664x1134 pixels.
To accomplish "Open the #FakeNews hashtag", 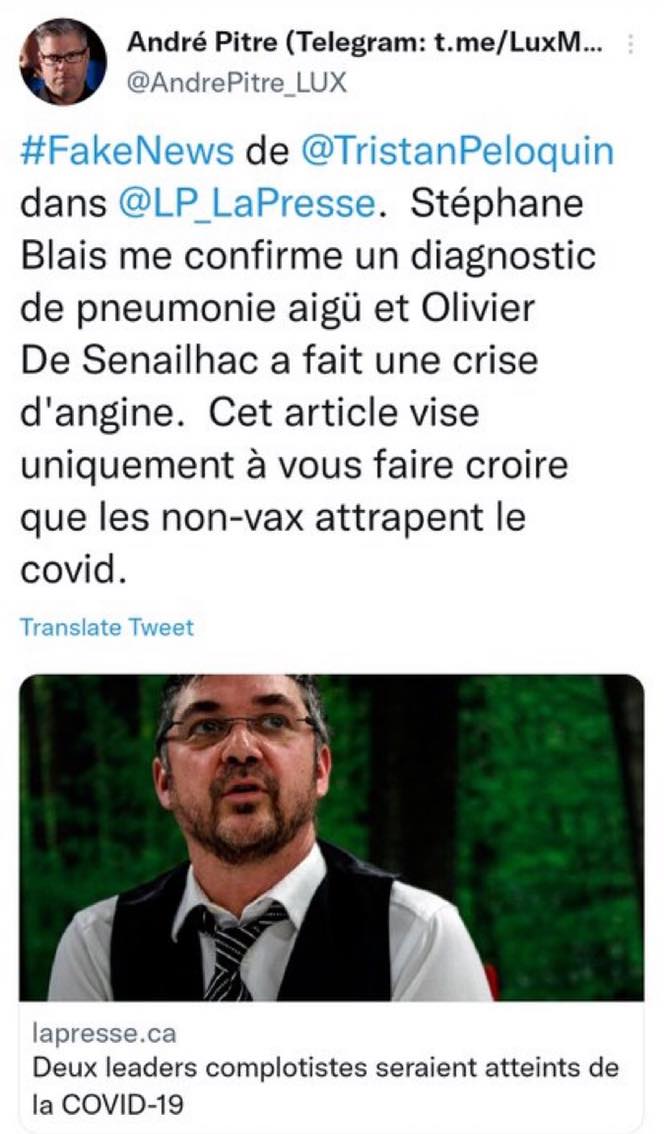I will (127, 153).
